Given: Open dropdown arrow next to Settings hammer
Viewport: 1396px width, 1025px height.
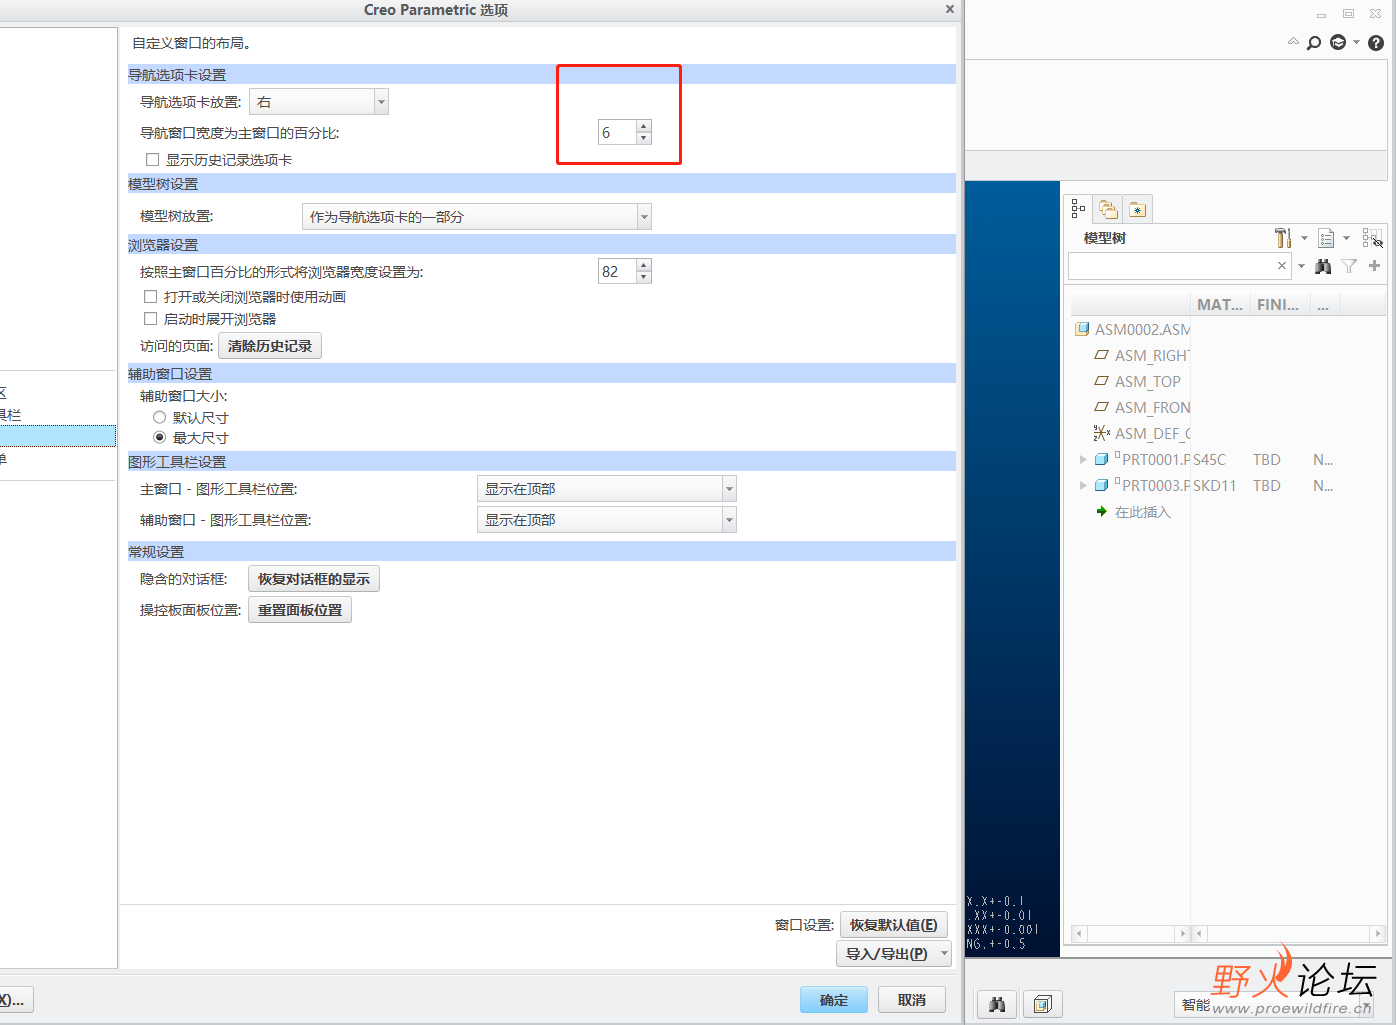Looking at the screenshot, I should tap(1304, 238).
